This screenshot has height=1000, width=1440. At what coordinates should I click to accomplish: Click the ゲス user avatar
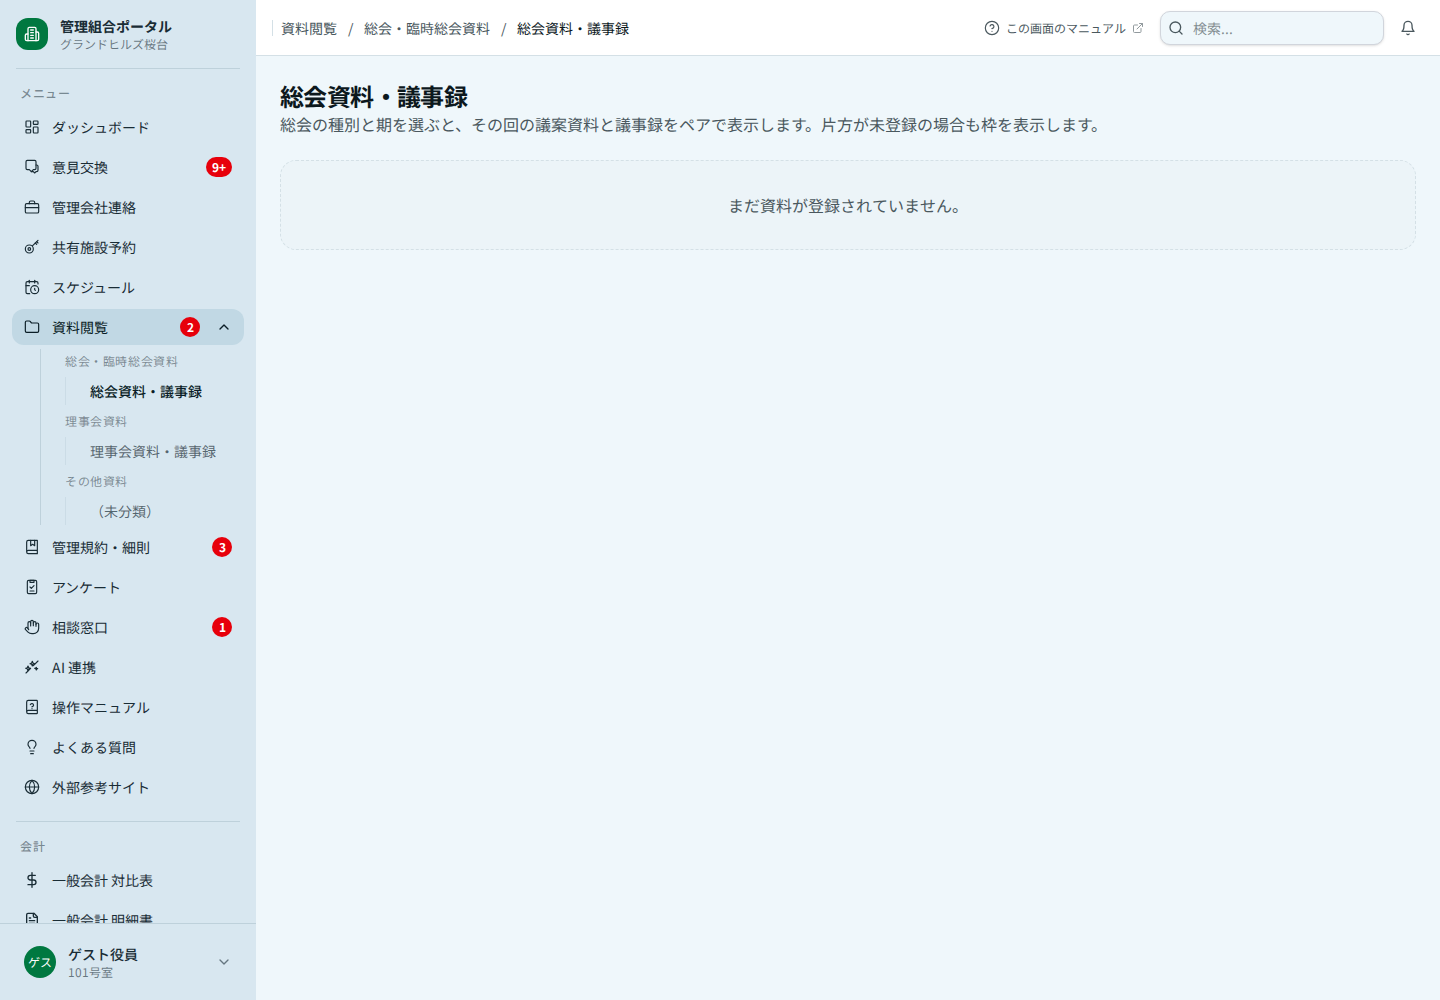(40, 962)
